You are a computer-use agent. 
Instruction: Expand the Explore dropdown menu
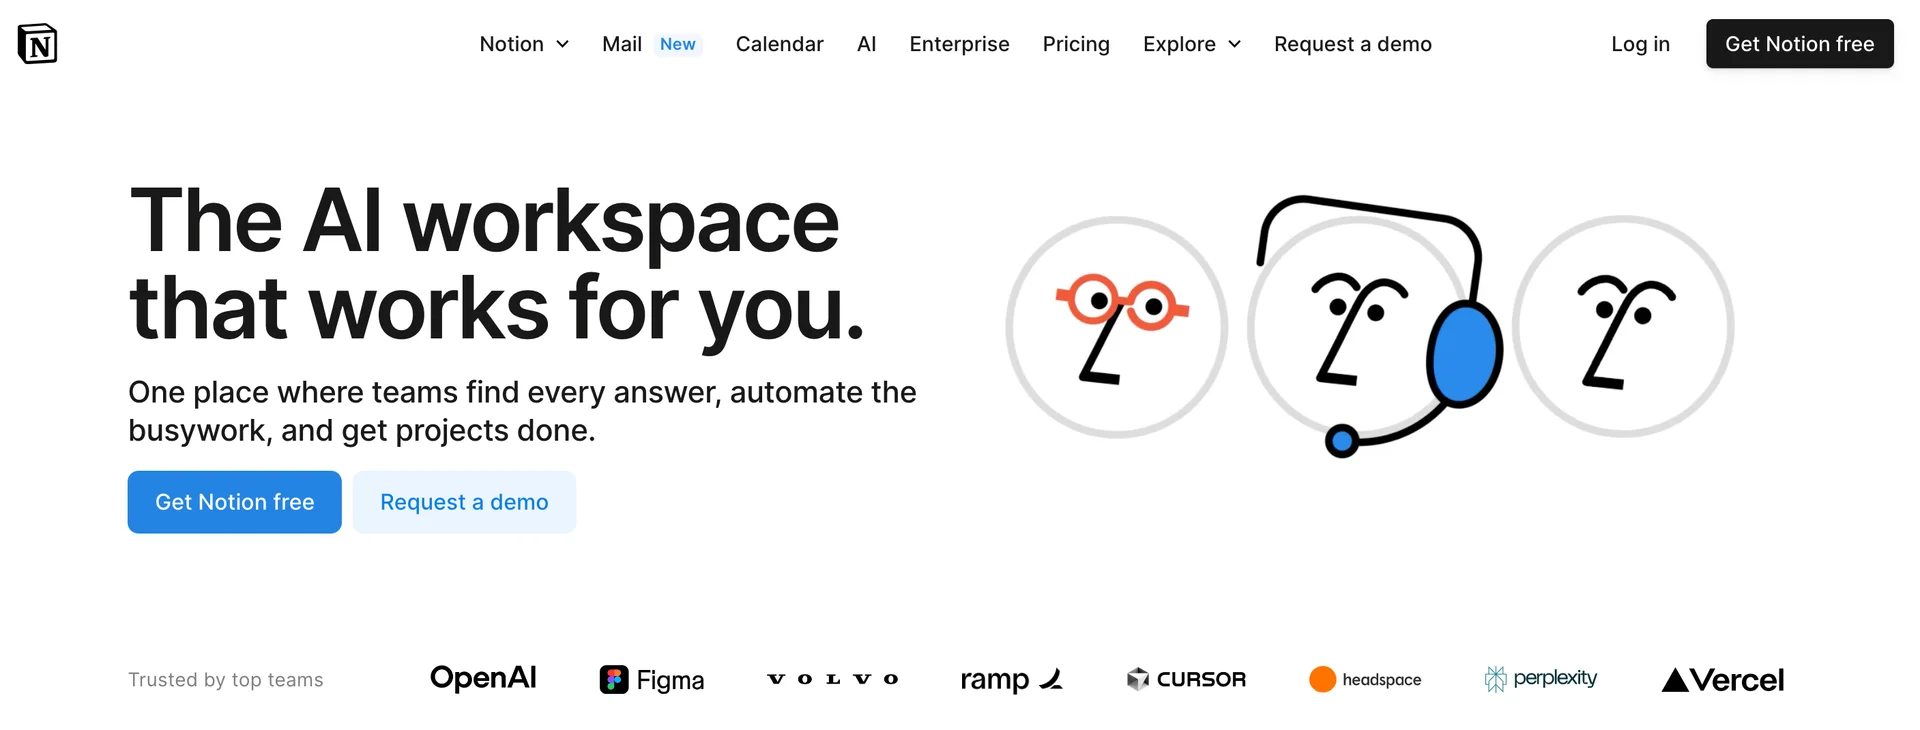1192,44
